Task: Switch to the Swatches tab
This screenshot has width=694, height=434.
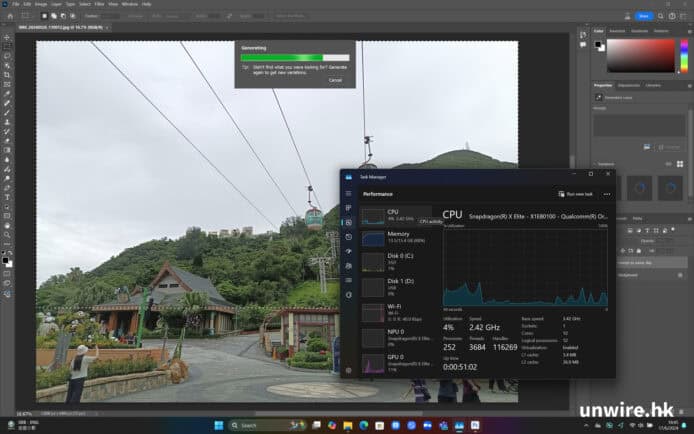Action: (615, 31)
